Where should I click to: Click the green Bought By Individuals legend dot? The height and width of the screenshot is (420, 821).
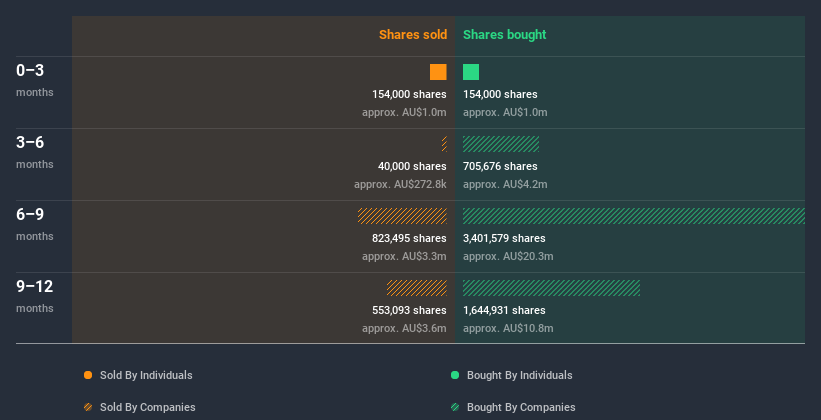[x=455, y=375]
